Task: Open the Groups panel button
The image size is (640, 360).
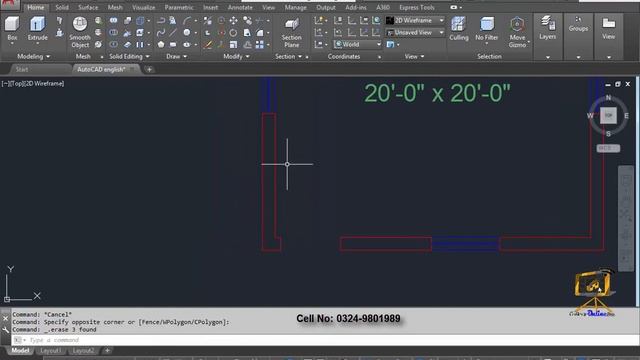Action: click(578, 24)
